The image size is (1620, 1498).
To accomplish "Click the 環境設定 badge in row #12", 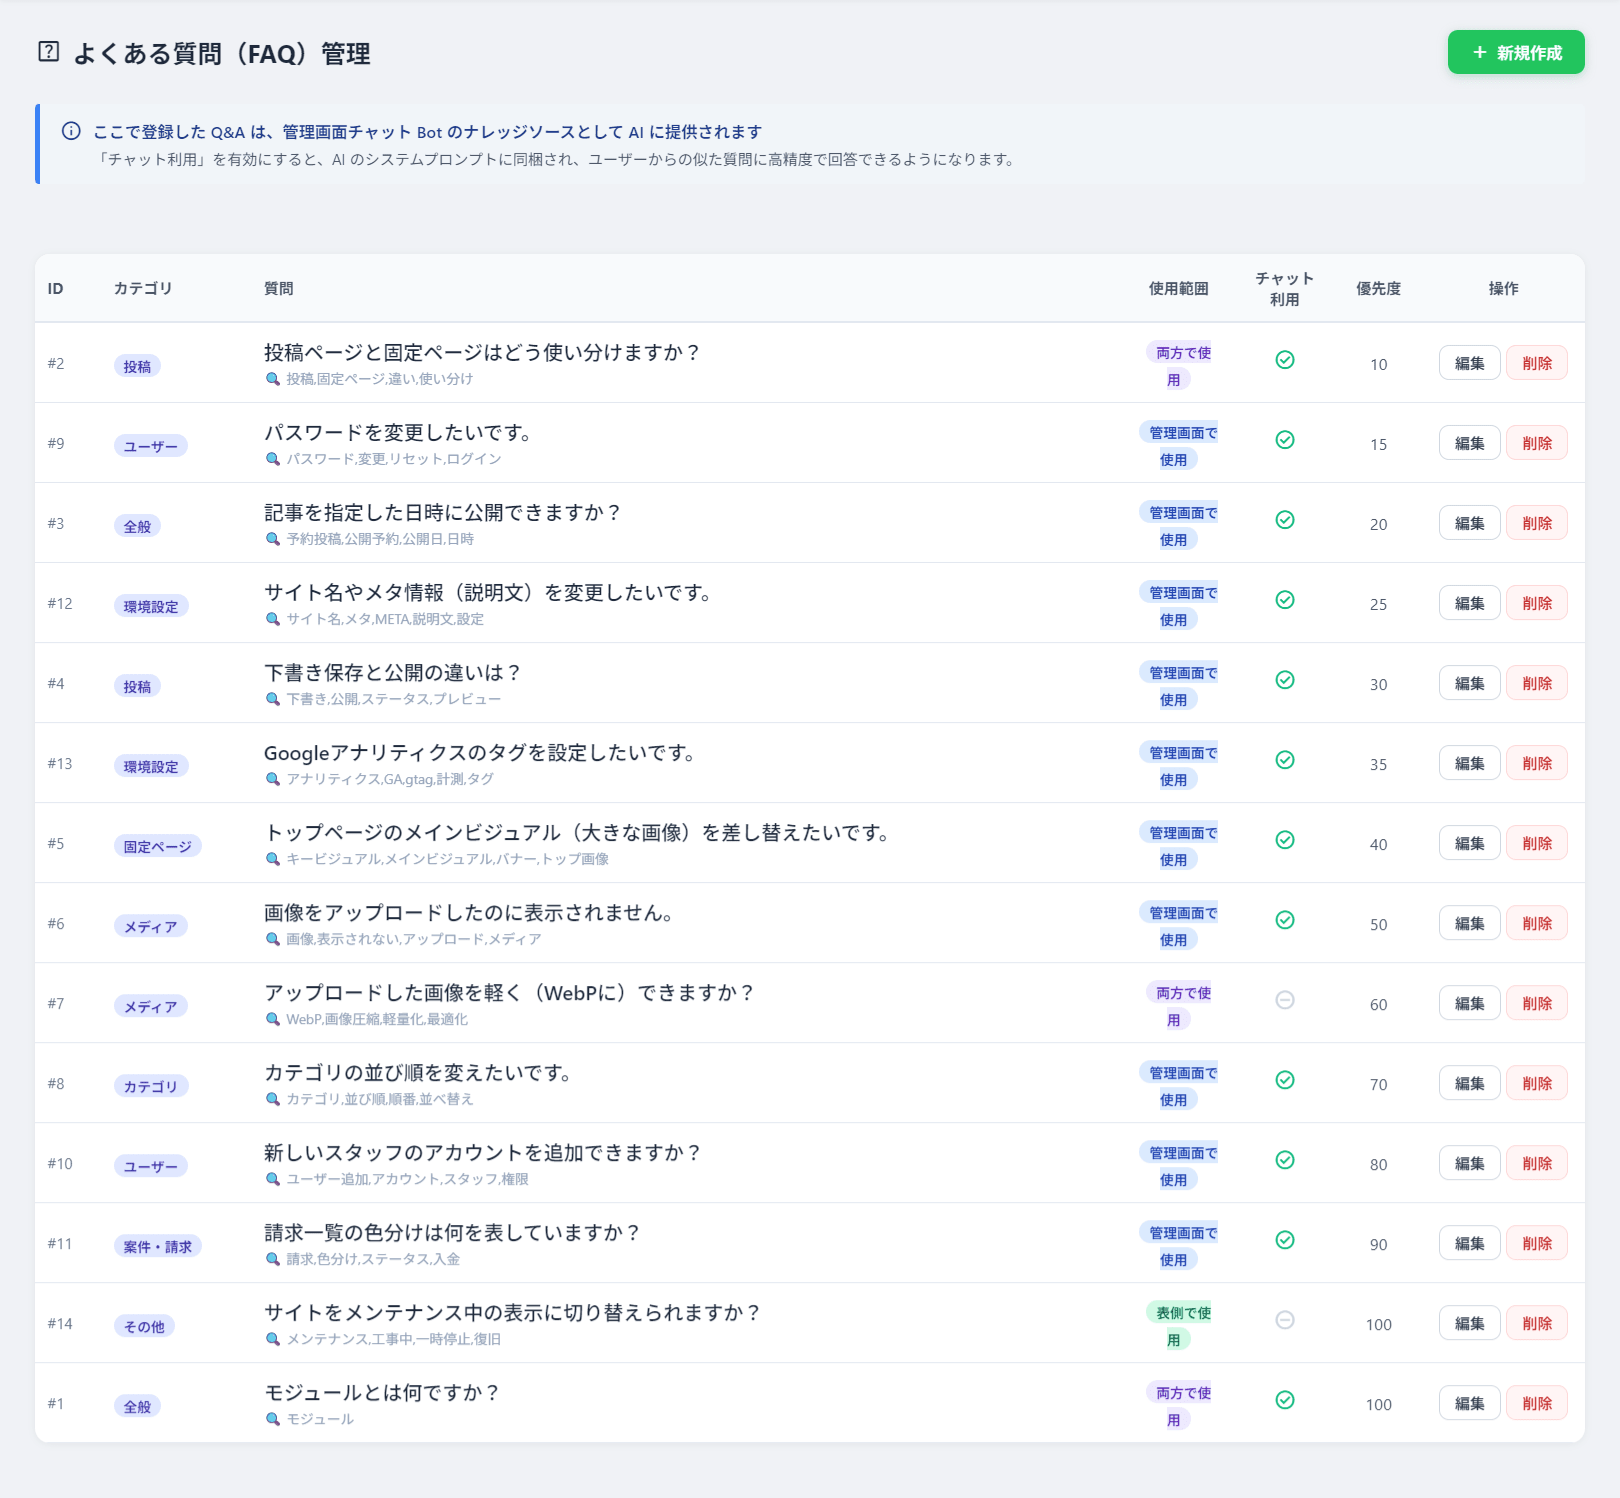I will click(x=151, y=606).
